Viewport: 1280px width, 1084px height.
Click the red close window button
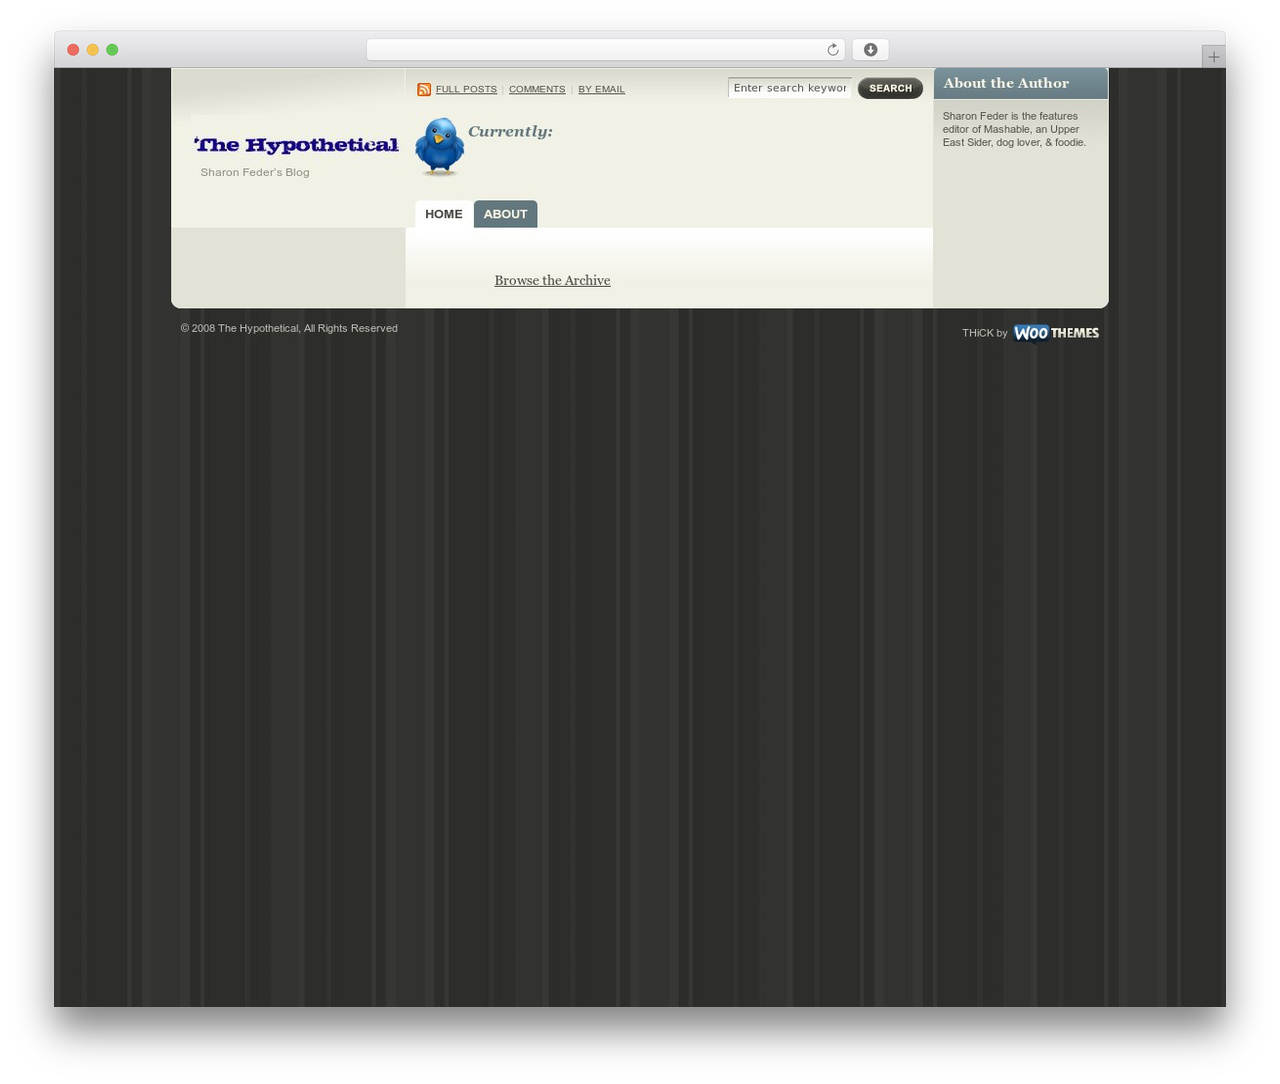pos(73,50)
